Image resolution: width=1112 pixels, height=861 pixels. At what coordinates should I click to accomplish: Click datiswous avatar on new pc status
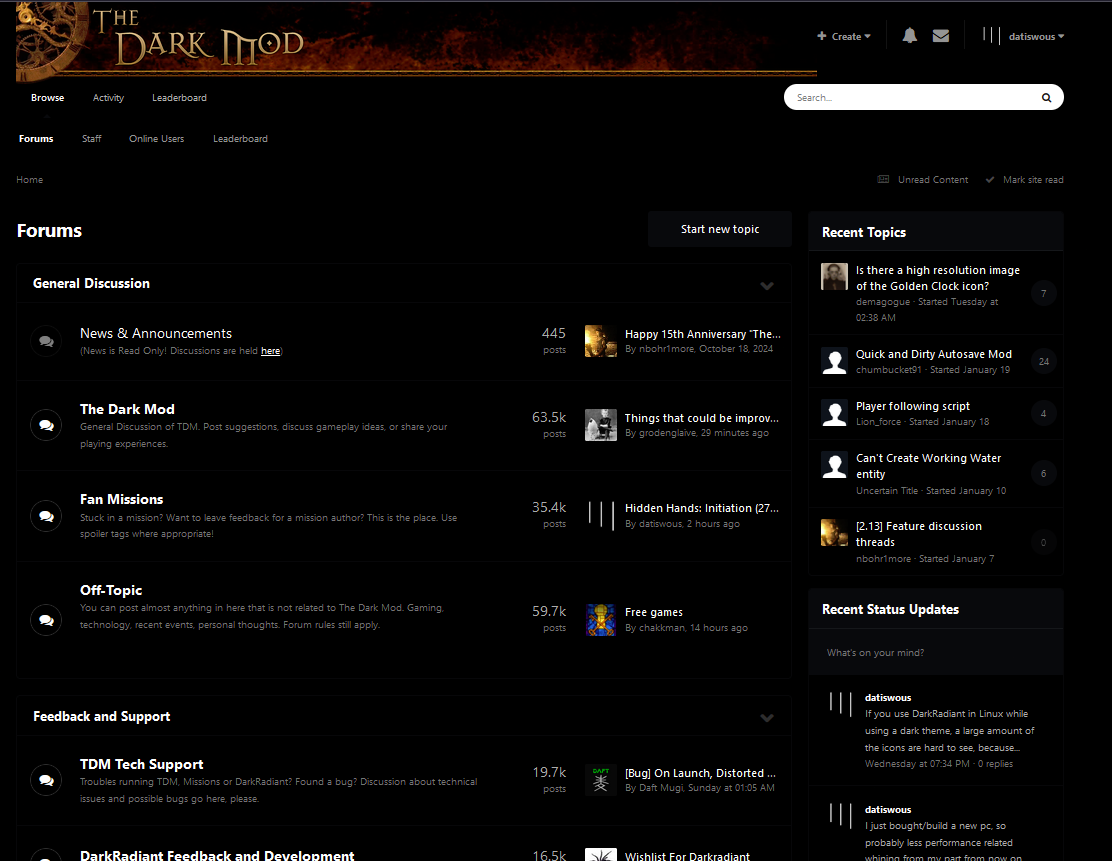point(840,816)
